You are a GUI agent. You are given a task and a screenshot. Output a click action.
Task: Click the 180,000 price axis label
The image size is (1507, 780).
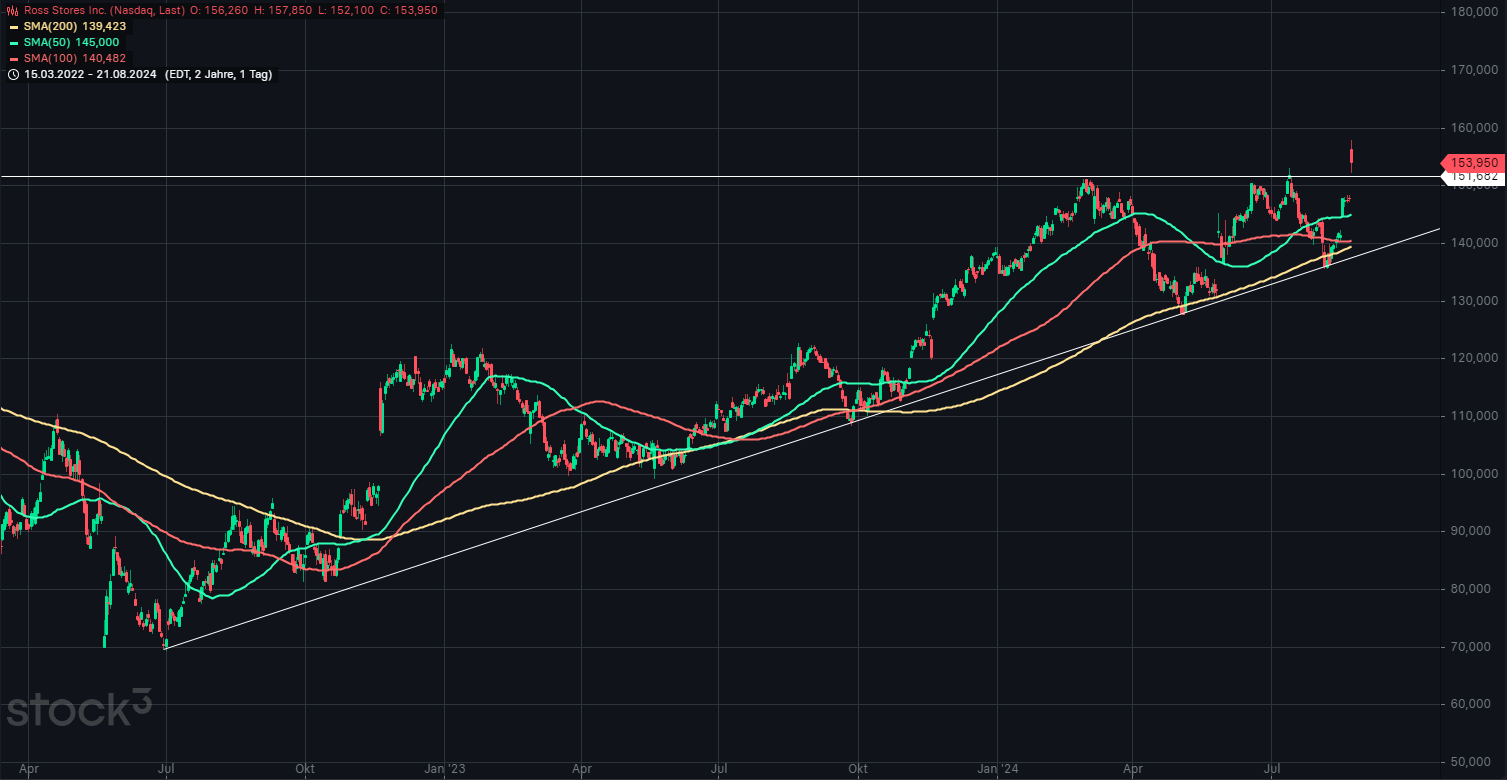pos(1476,12)
